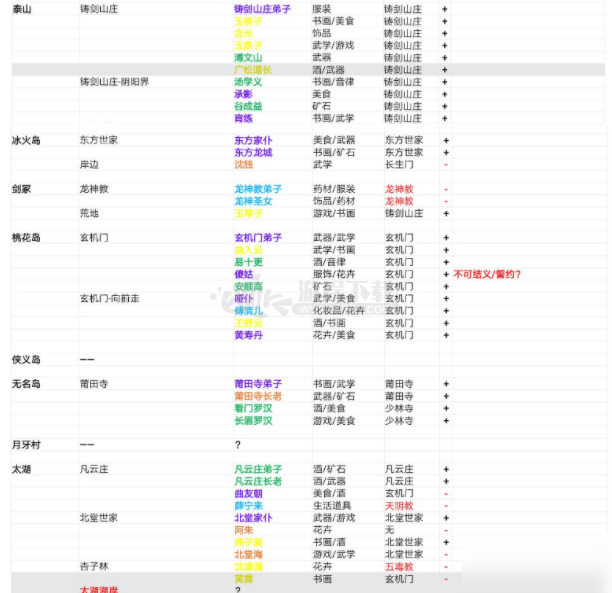Select the name cell '龙神圣女'

coord(253,201)
